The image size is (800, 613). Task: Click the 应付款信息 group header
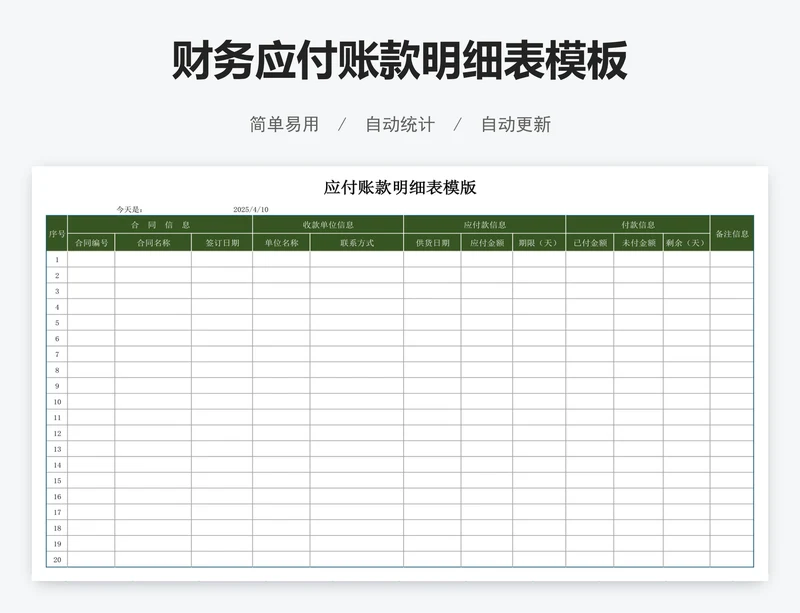pyautogui.click(x=485, y=225)
